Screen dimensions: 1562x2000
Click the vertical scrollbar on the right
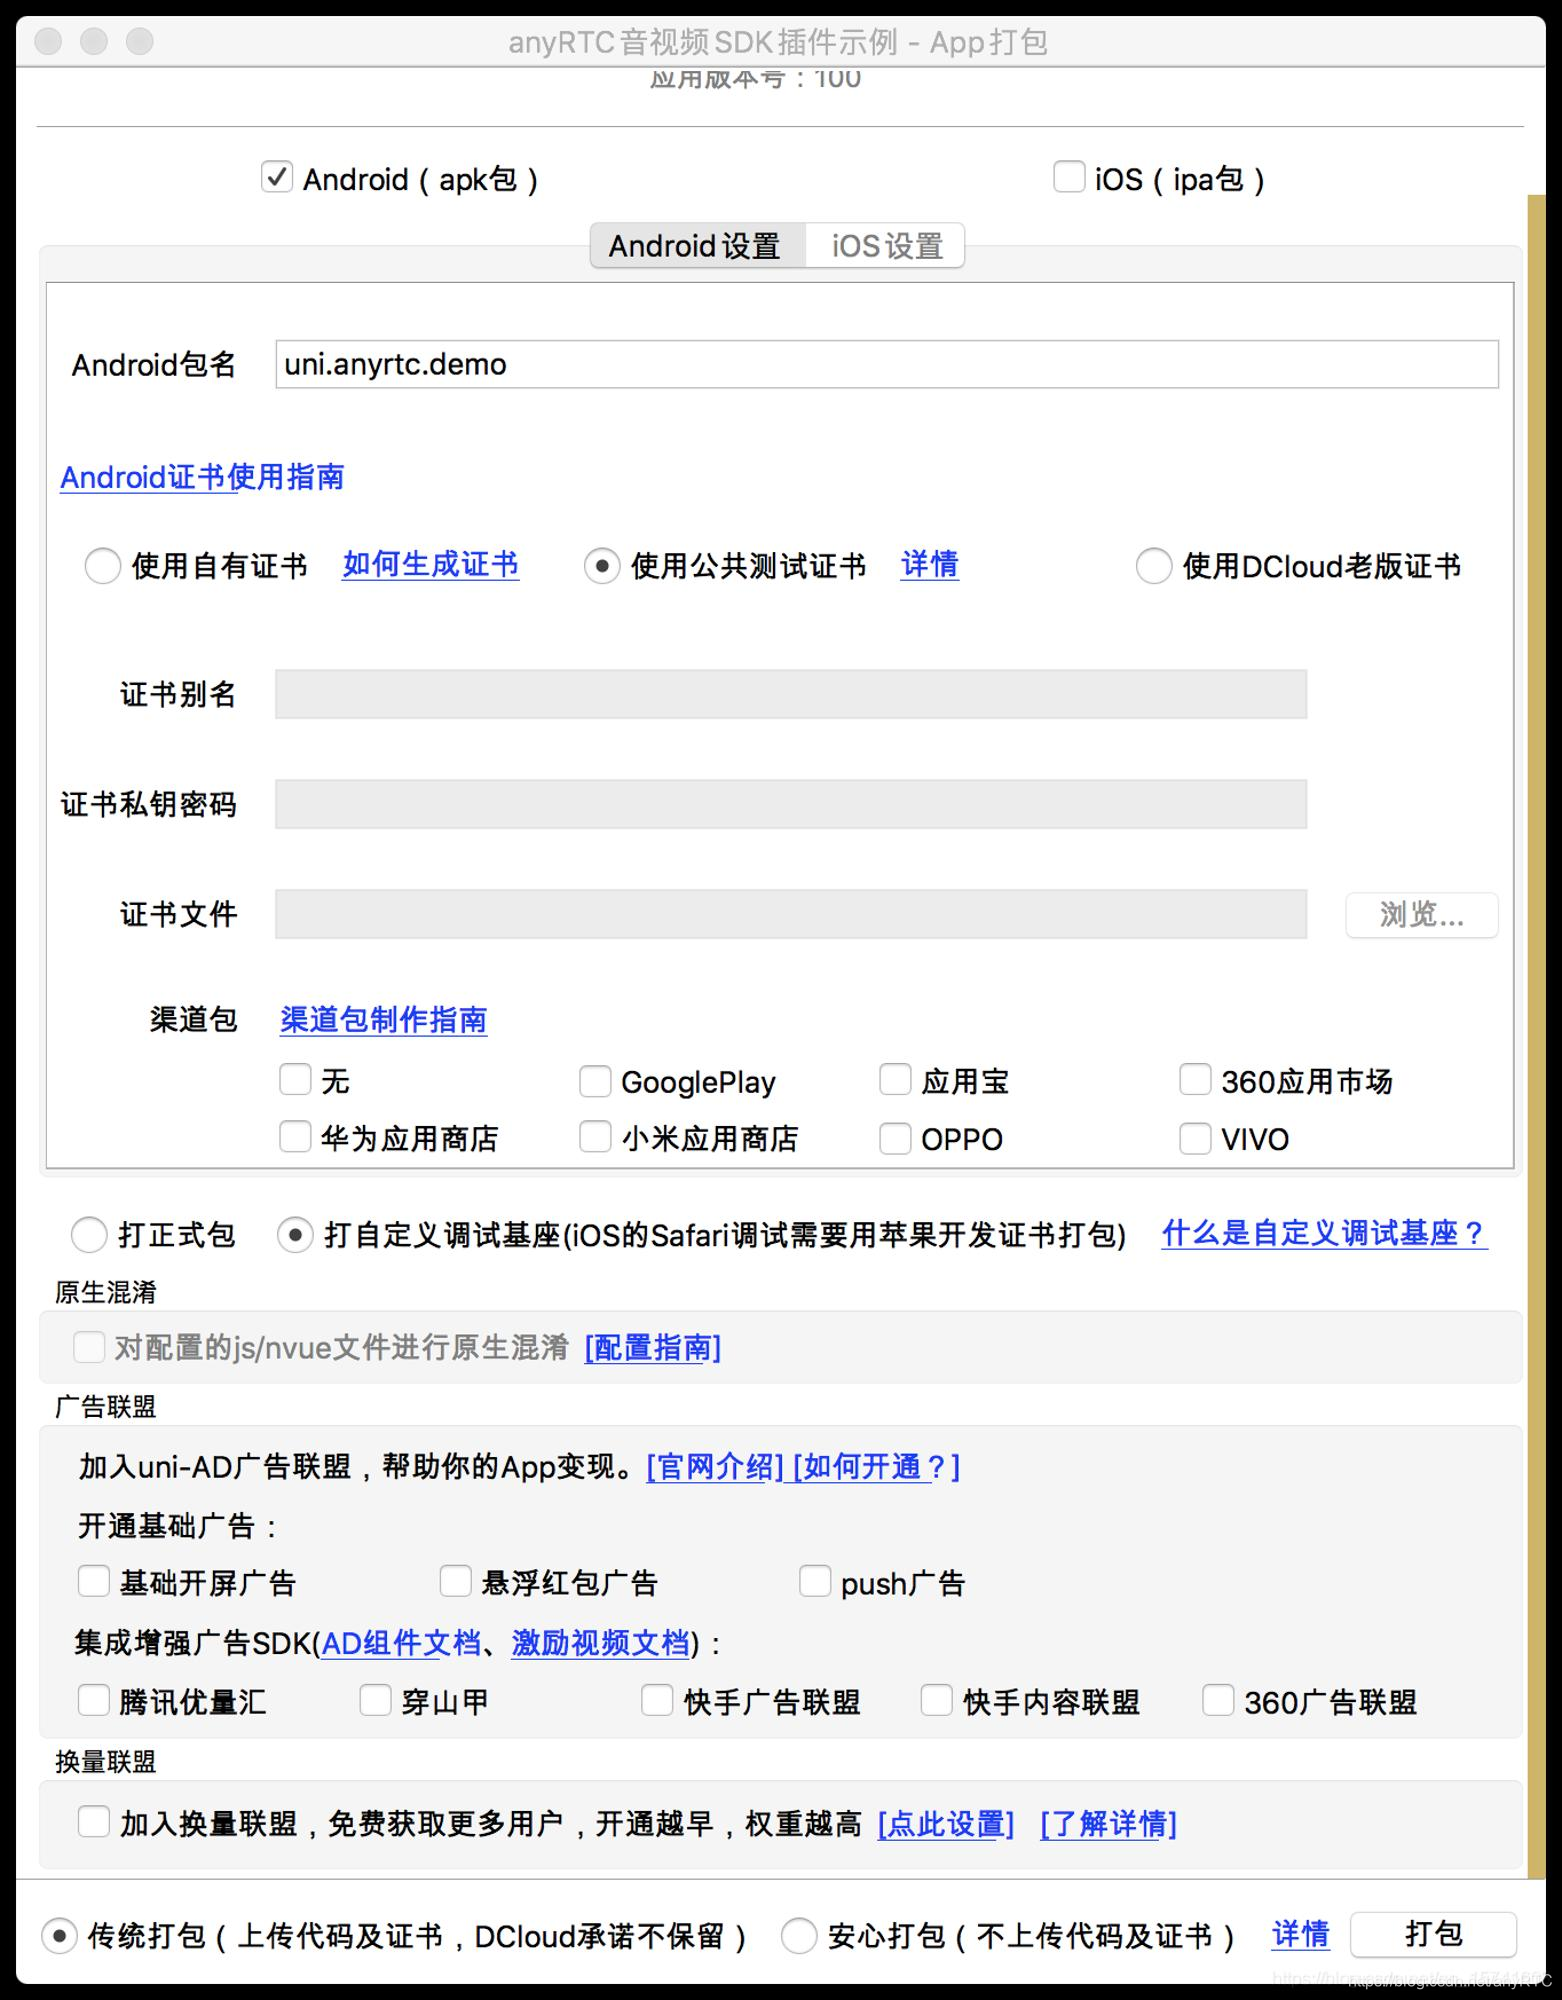pos(1537,1037)
